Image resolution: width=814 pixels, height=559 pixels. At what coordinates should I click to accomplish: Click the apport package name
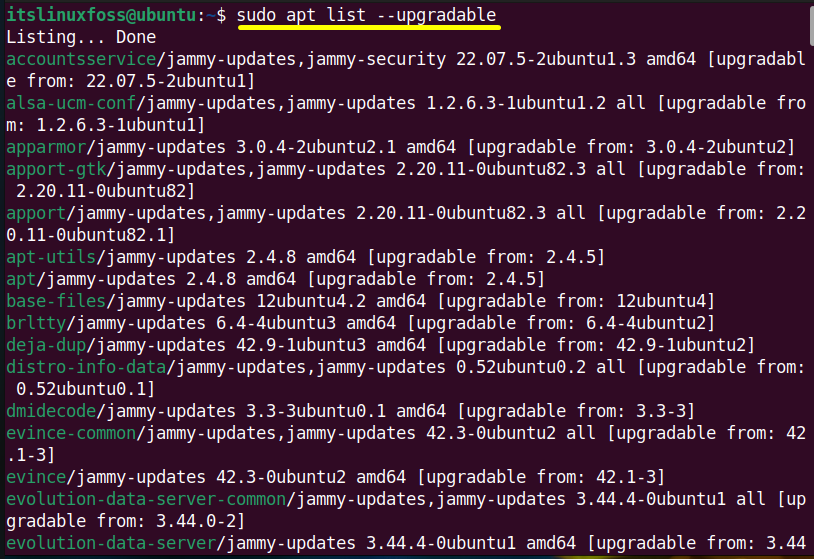point(36,213)
